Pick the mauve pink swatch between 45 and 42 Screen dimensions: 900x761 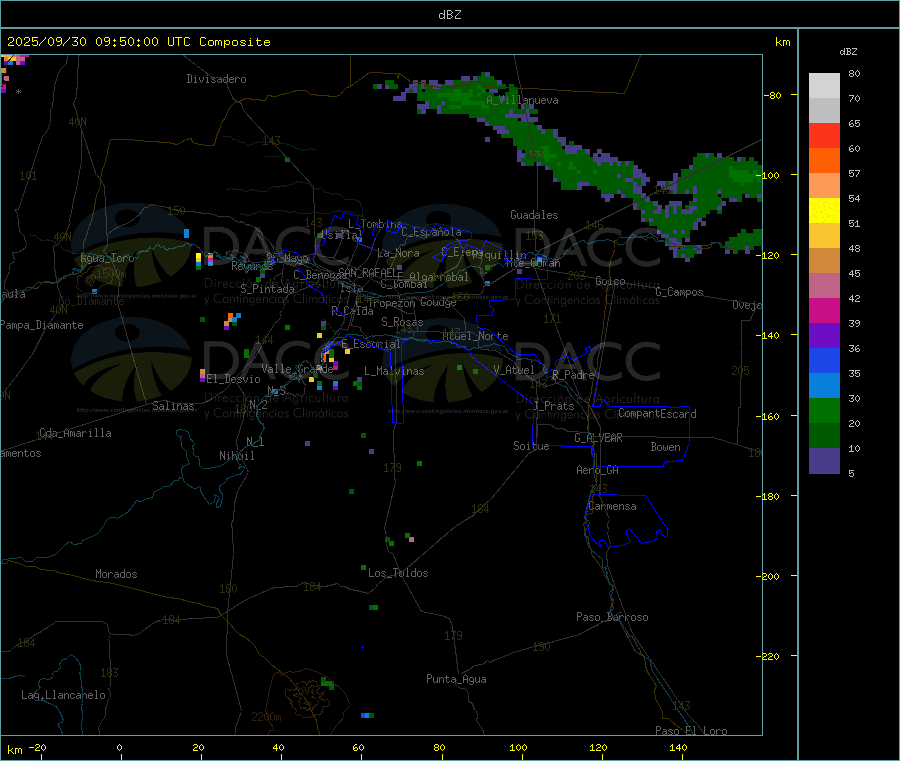point(824,286)
